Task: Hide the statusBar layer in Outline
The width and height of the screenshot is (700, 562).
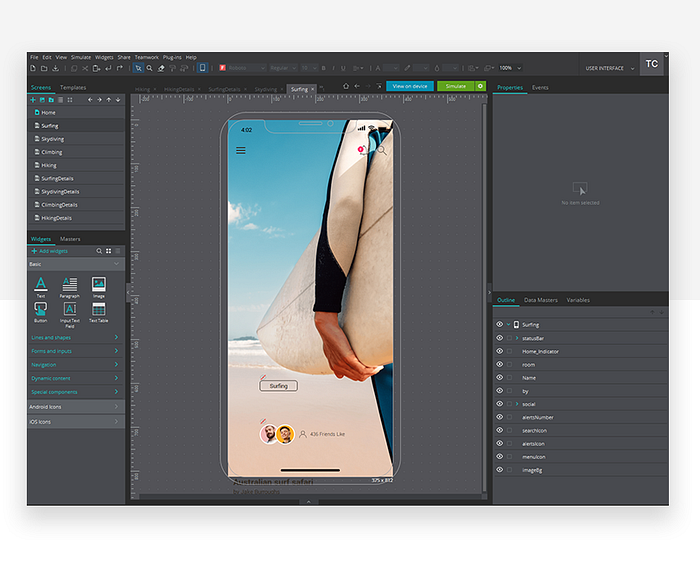Action: (x=500, y=338)
